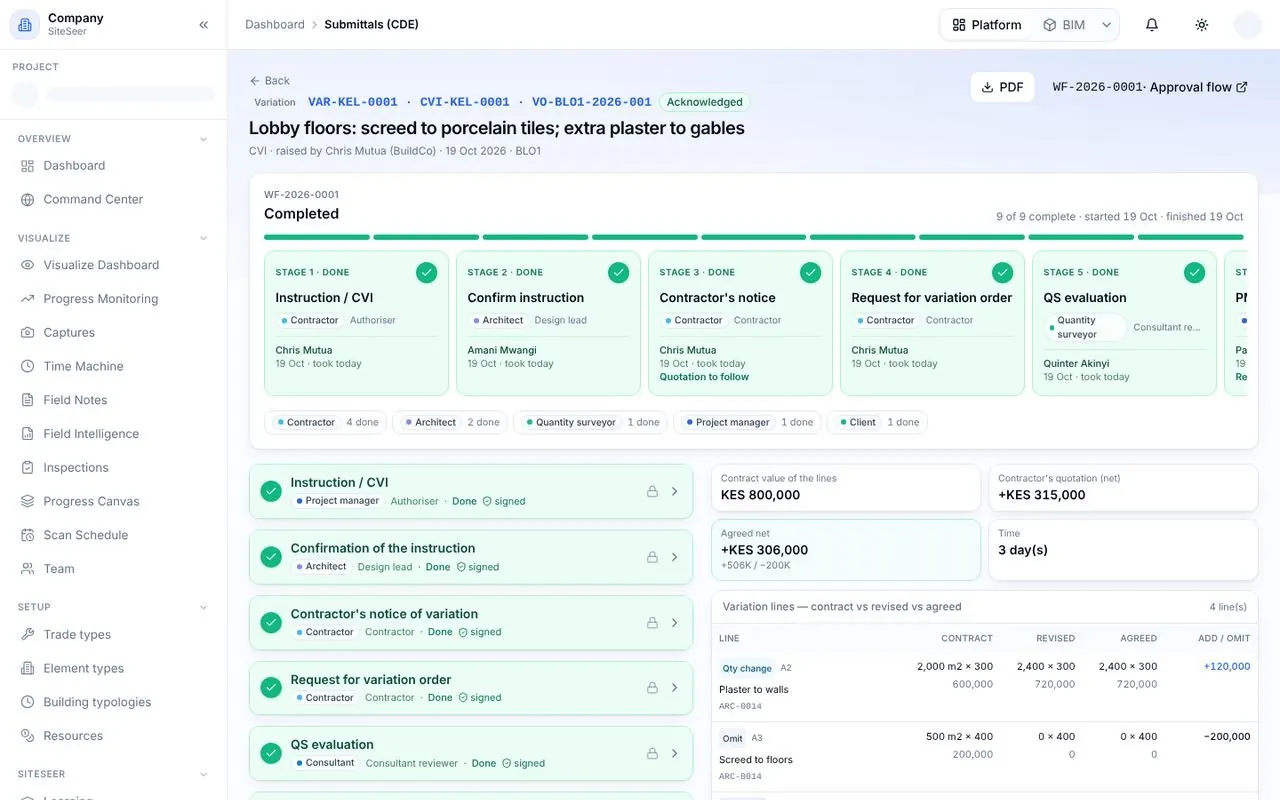Open the Platform/BIM dropdown arrow

tap(1107, 25)
